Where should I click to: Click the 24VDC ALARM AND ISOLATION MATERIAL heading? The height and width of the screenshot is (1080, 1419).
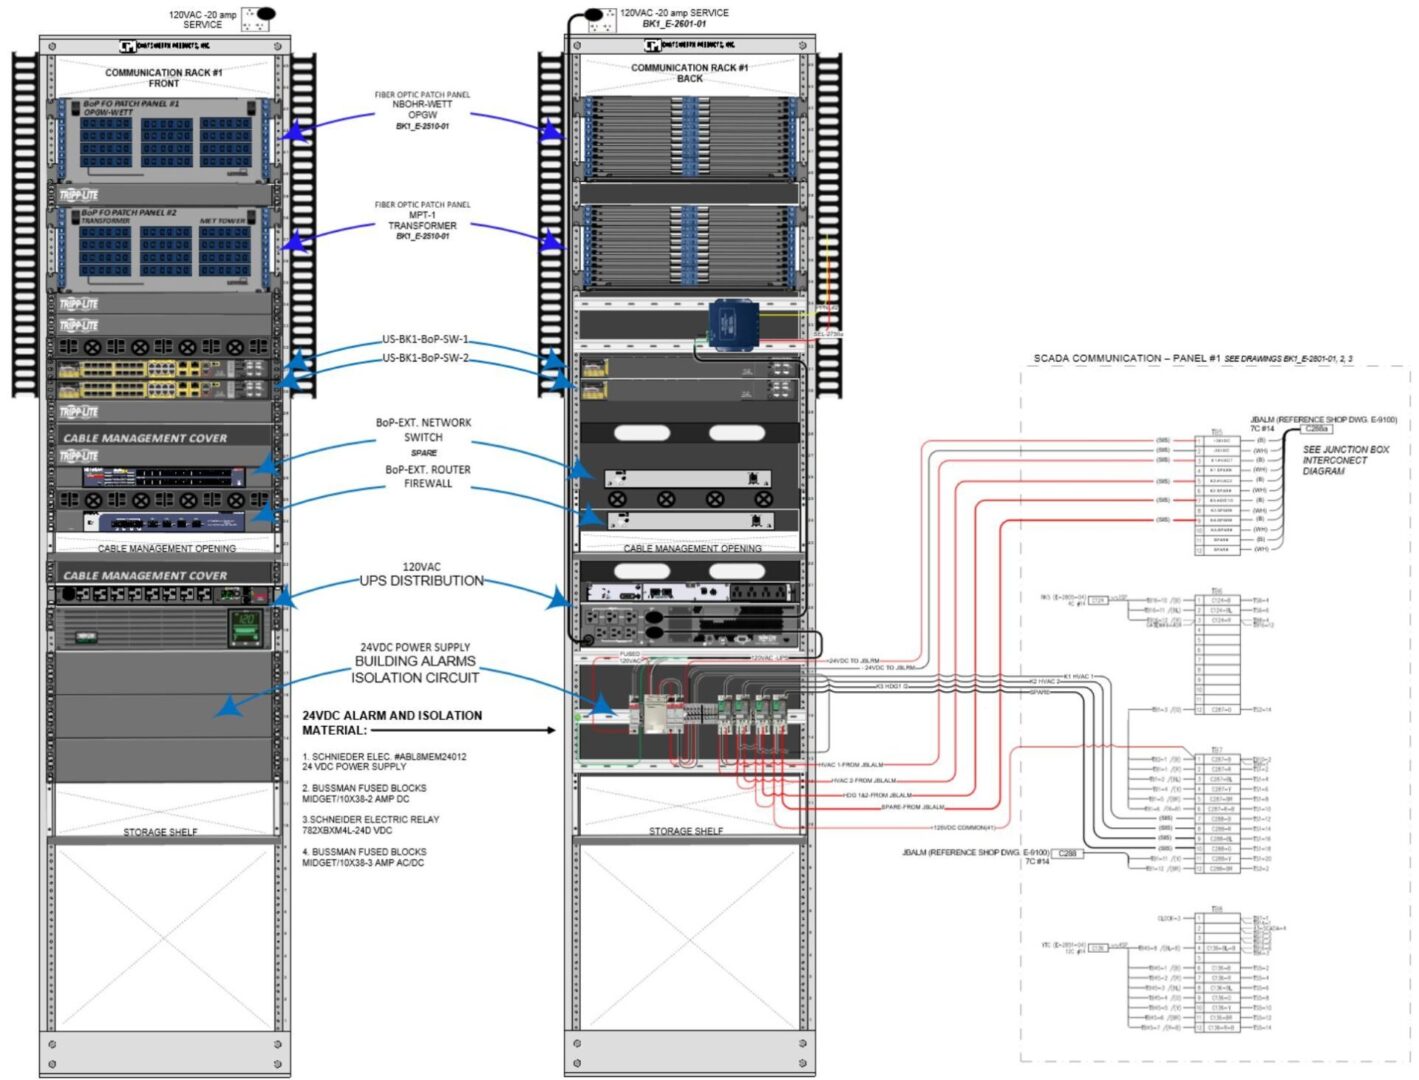[x=392, y=723]
